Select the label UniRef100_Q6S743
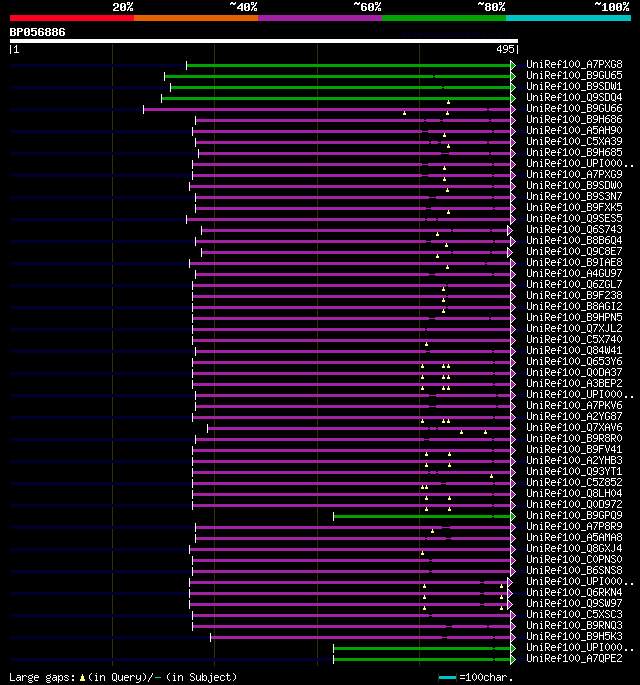 574,229
